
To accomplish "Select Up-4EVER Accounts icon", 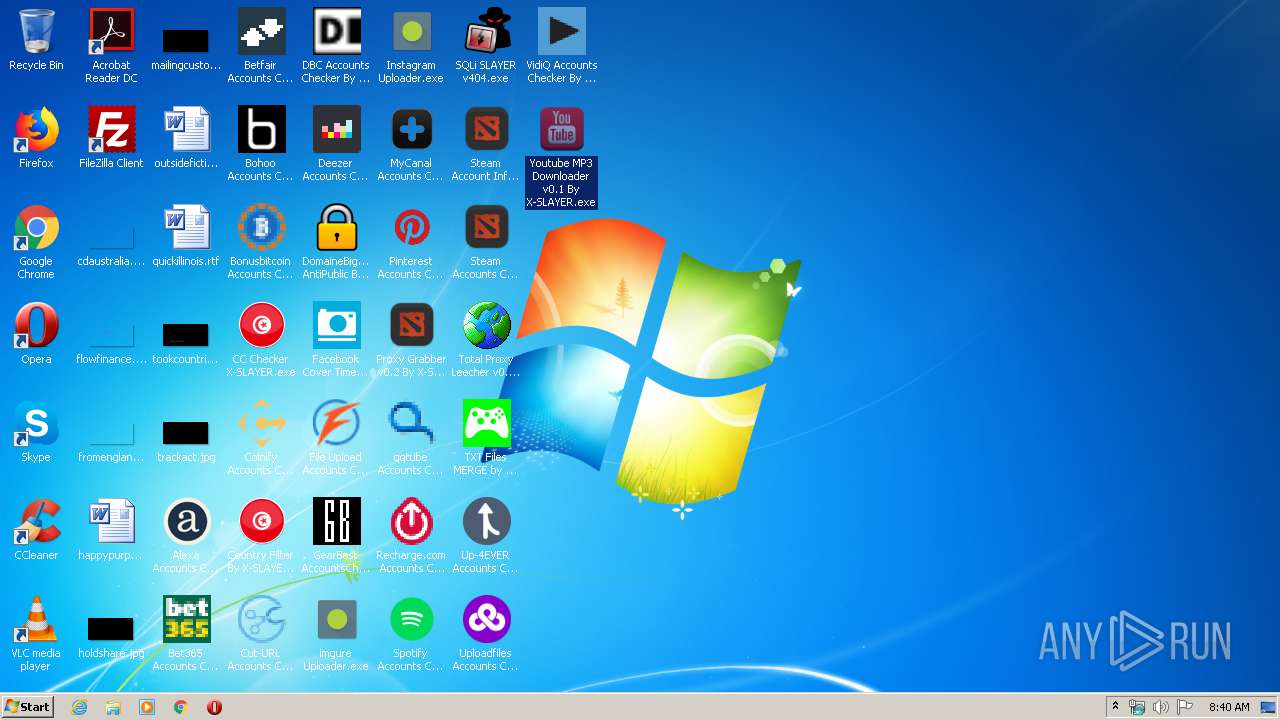I will pyautogui.click(x=486, y=536).
